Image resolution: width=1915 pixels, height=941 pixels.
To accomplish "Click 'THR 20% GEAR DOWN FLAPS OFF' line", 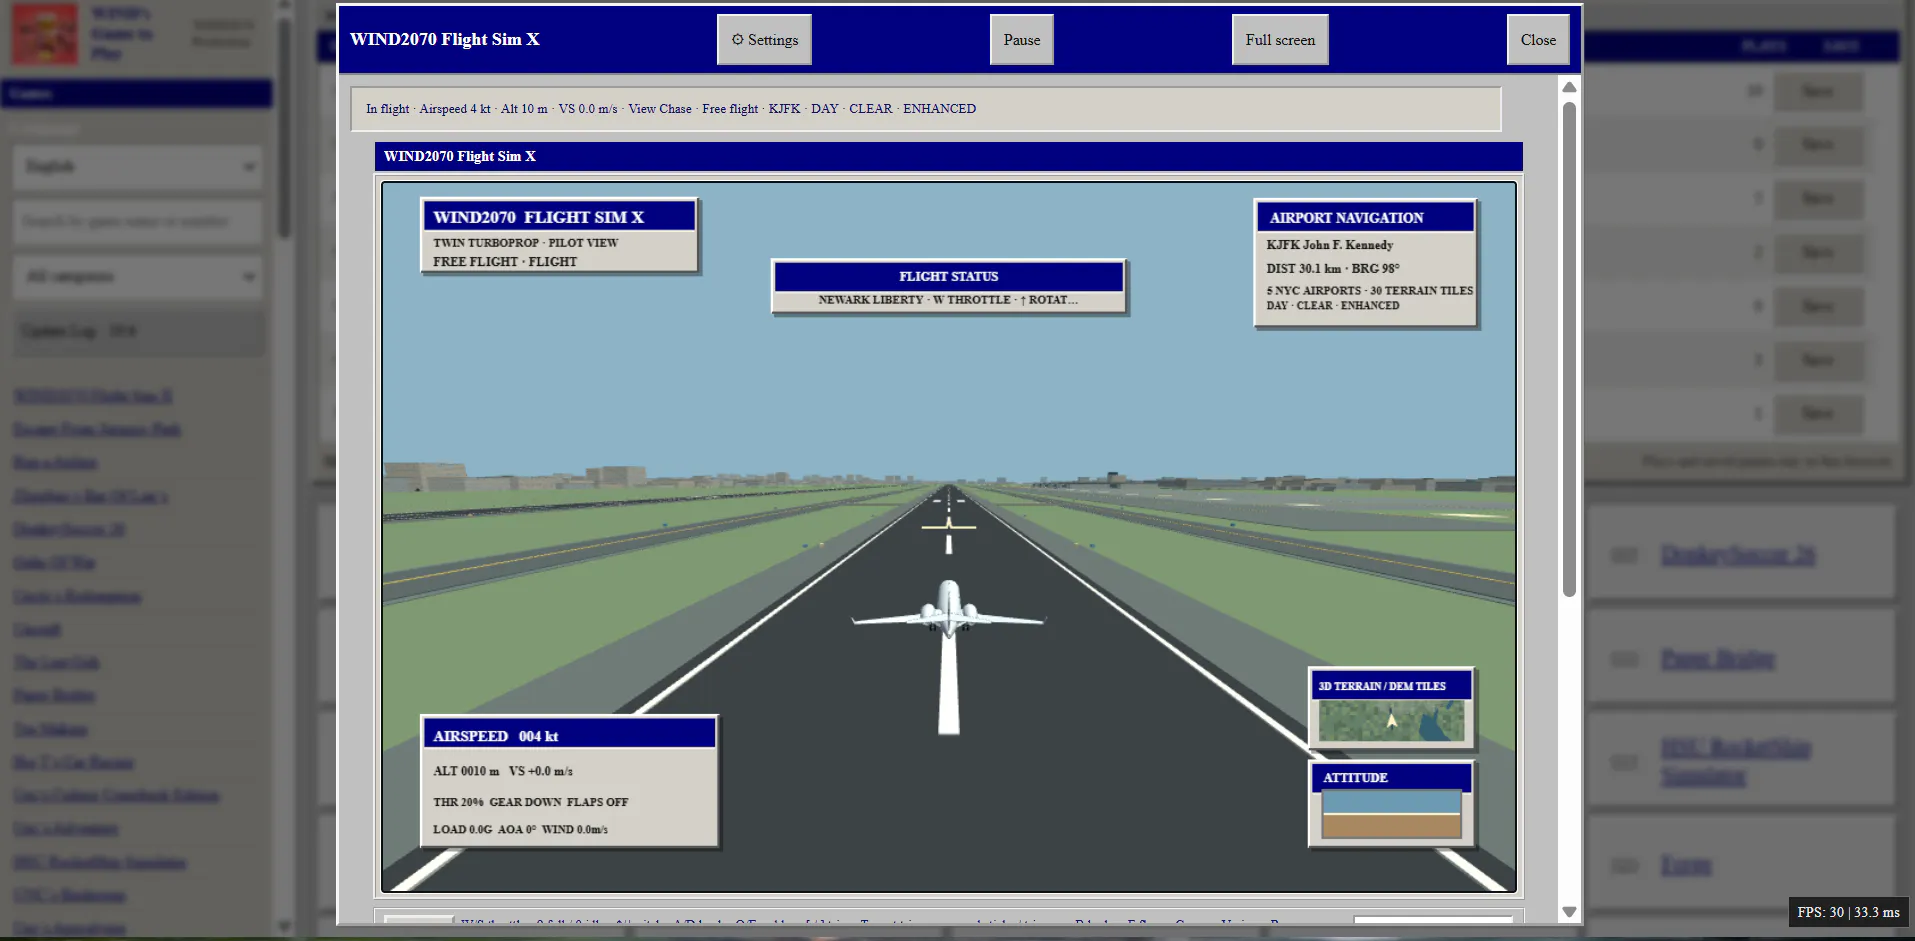I will (x=530, y=802).
